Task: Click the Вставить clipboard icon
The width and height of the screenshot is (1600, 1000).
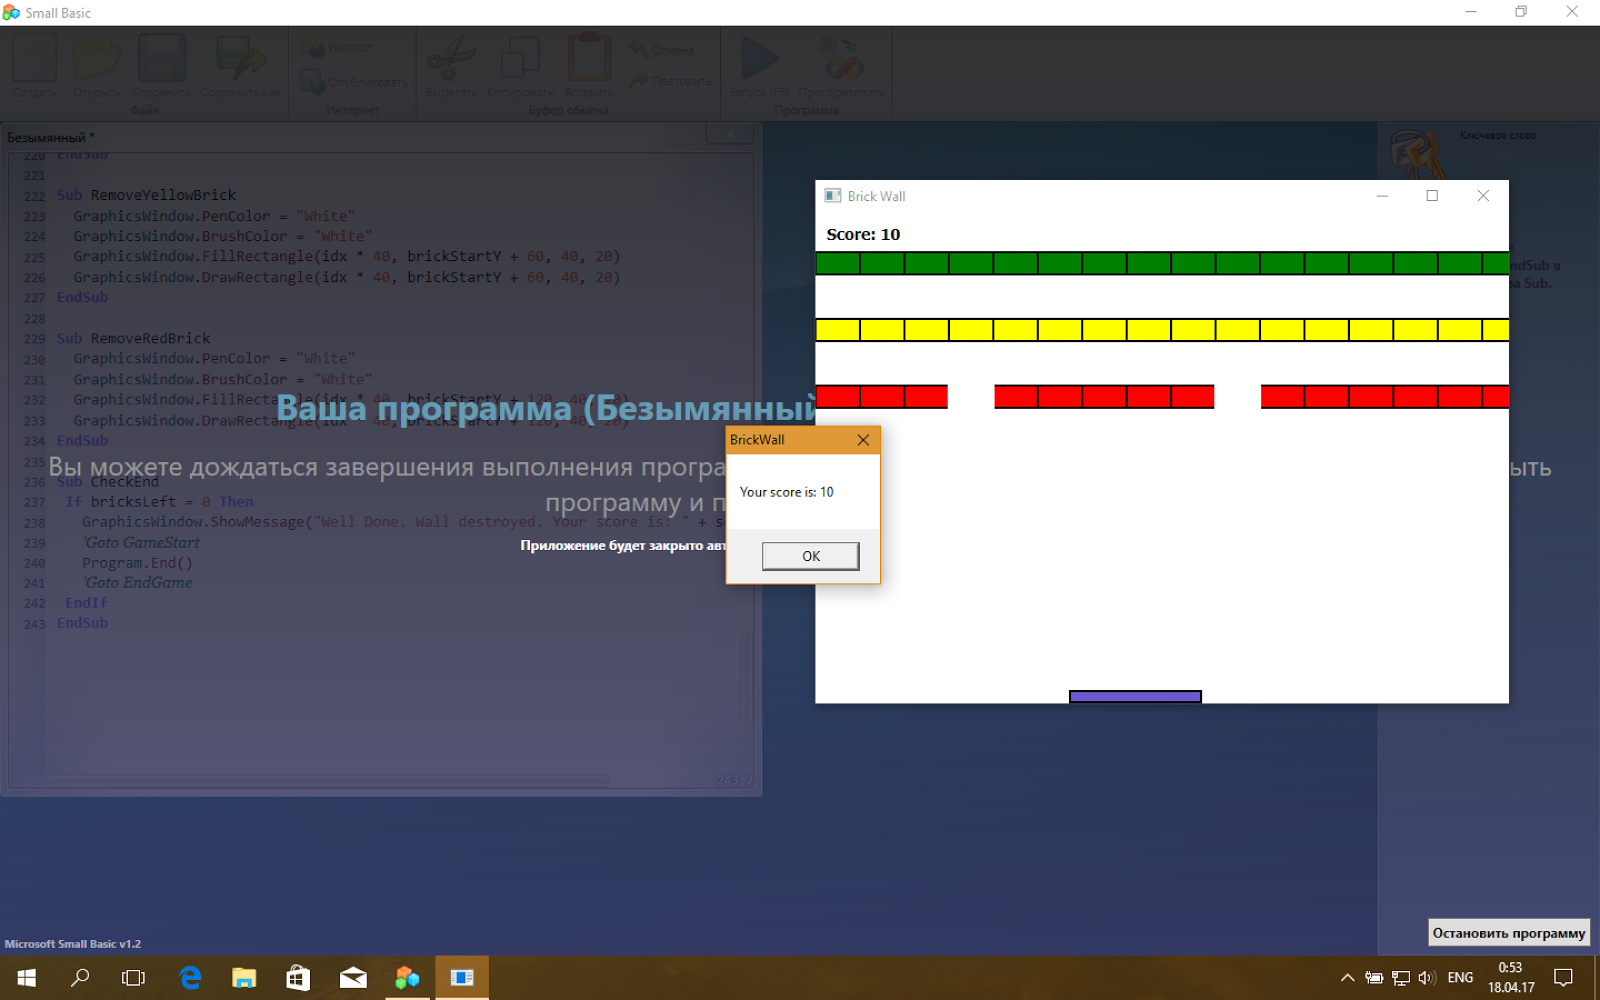Action: [589, 66]
